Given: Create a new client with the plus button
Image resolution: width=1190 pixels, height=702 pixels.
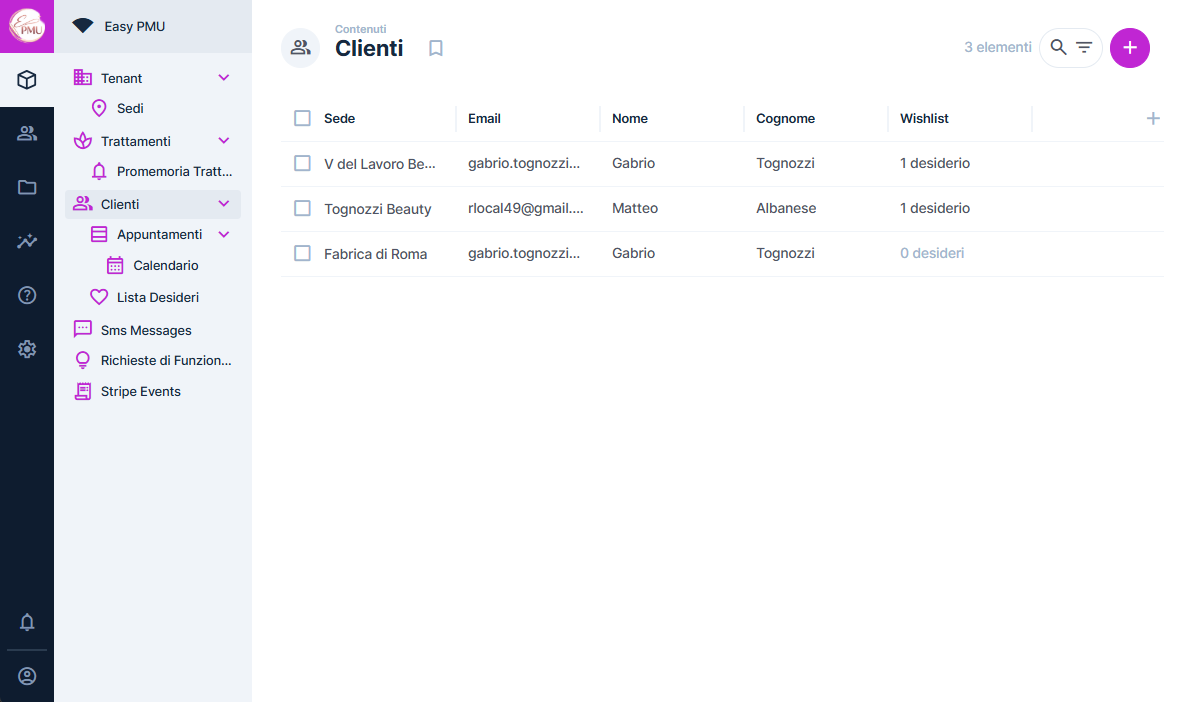Looking at the screenshot, I should point(1130,47).
